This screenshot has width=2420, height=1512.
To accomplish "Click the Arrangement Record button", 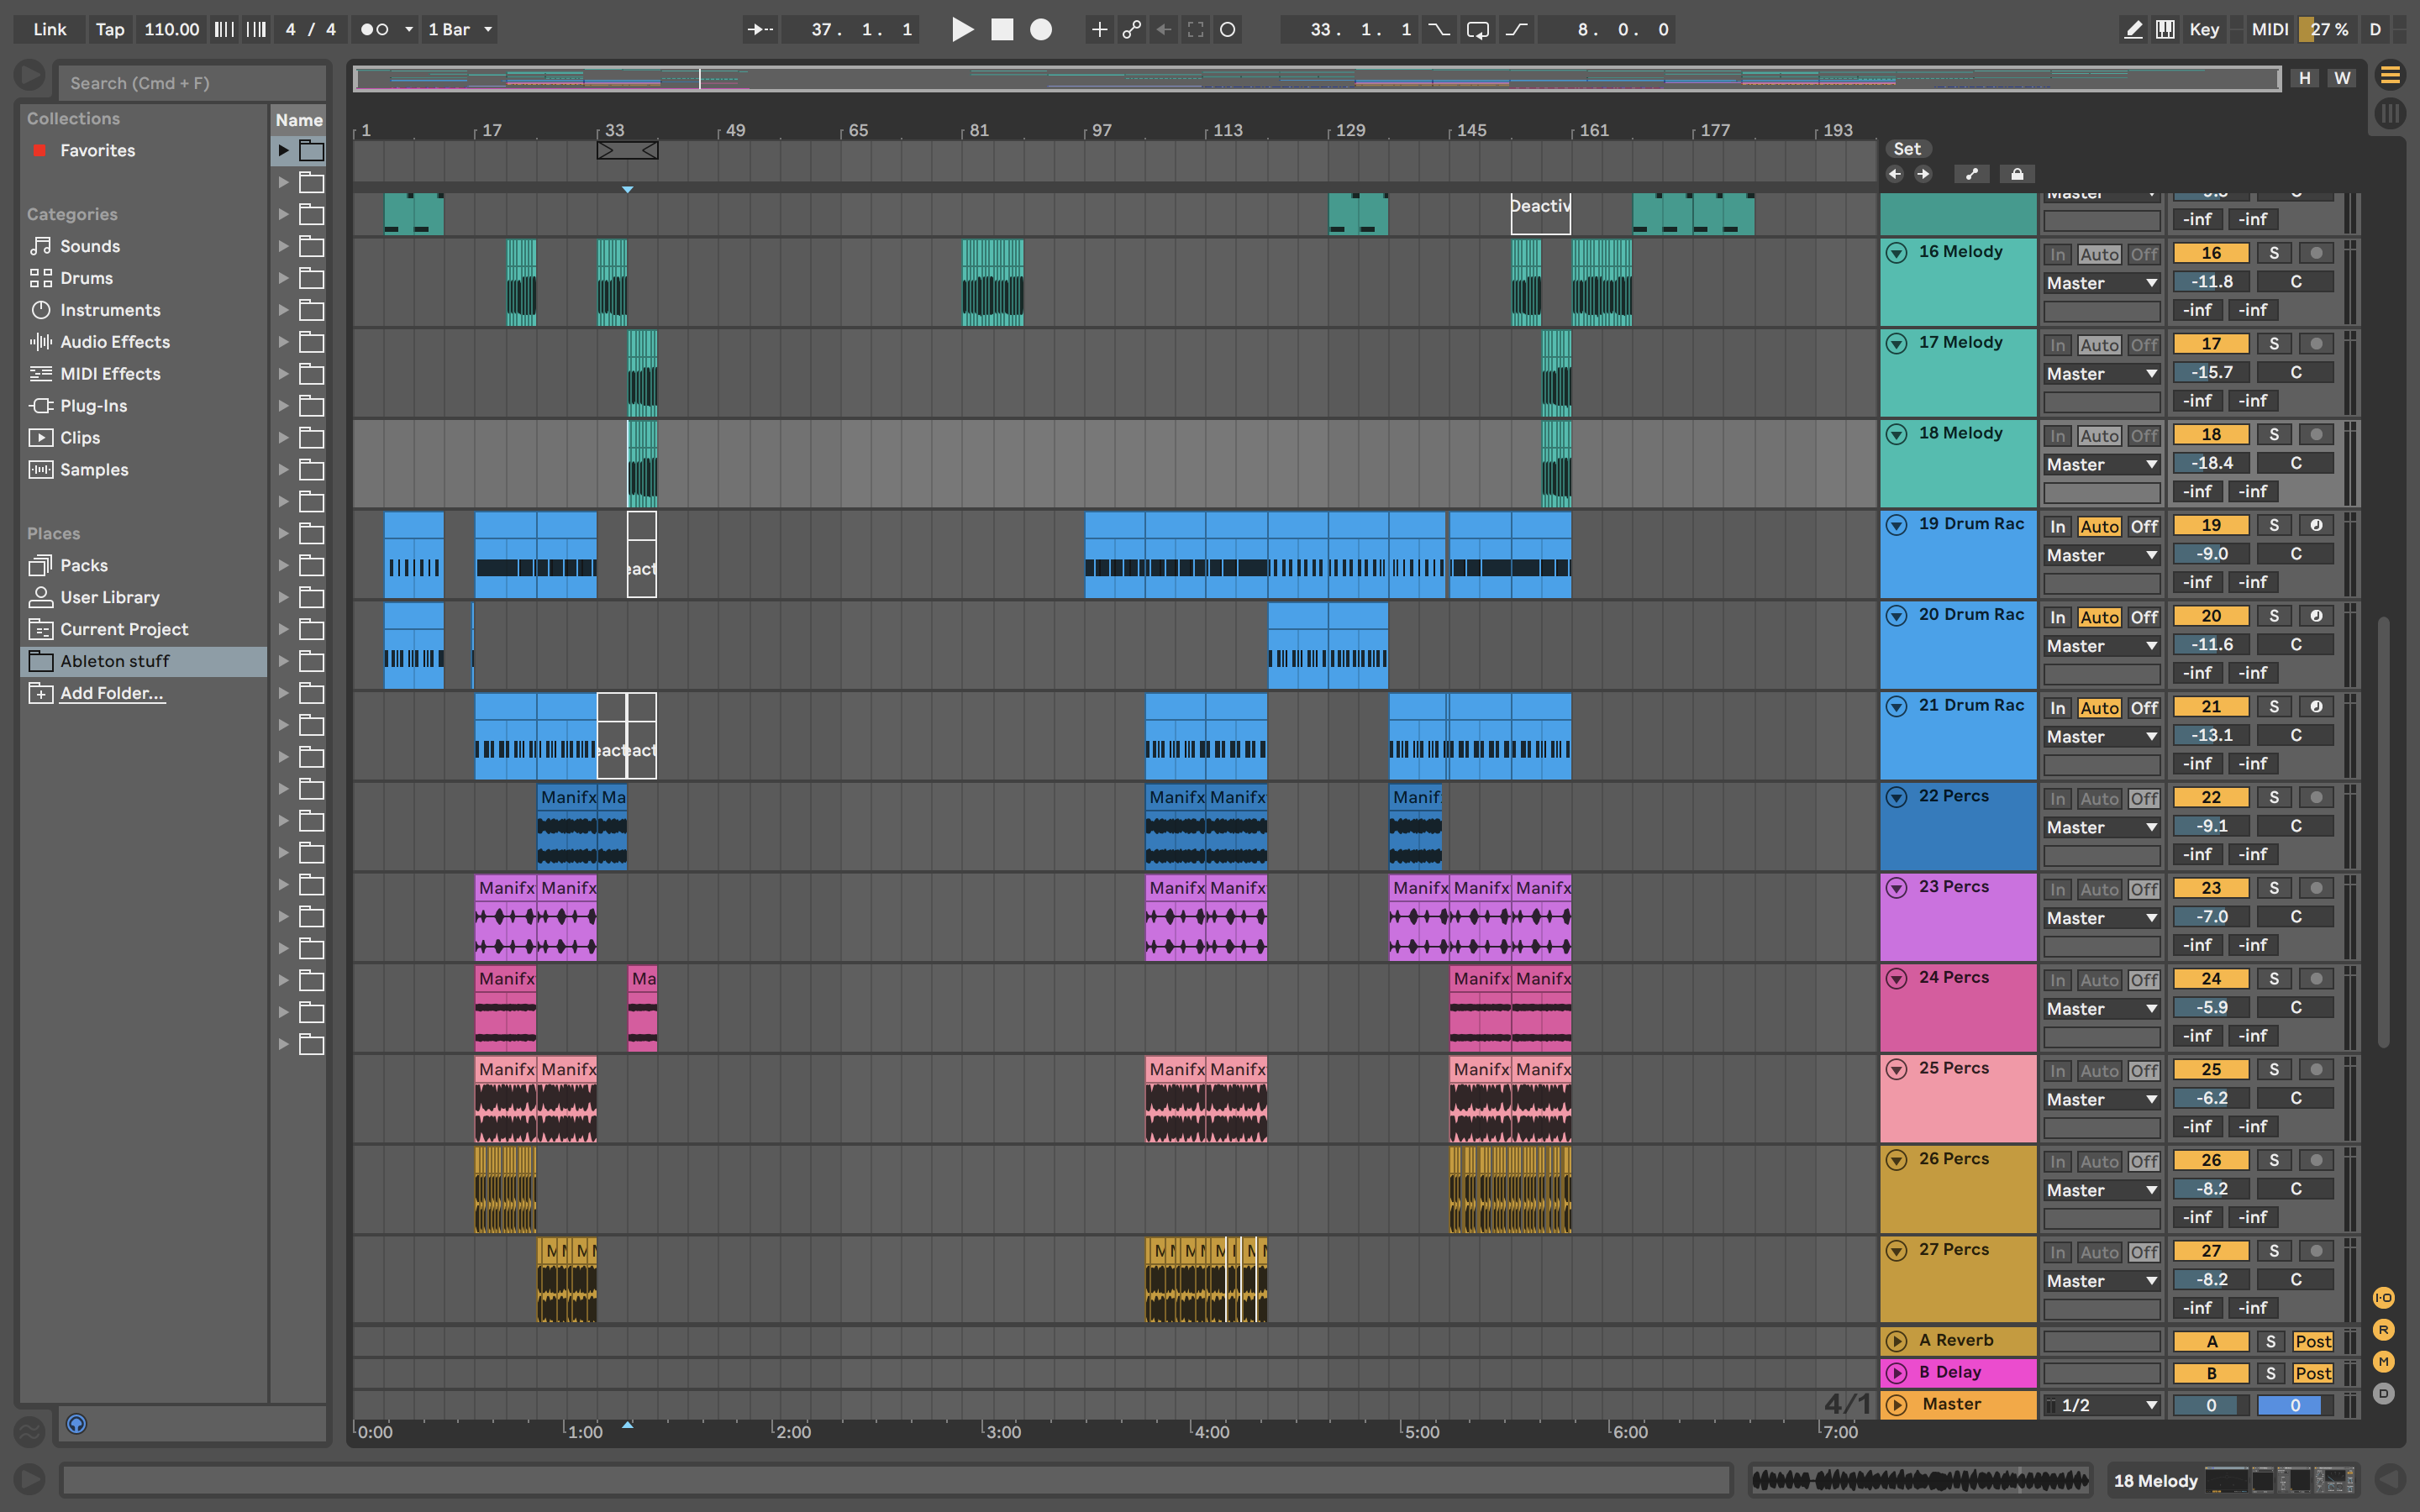I will click(1041, 29).
